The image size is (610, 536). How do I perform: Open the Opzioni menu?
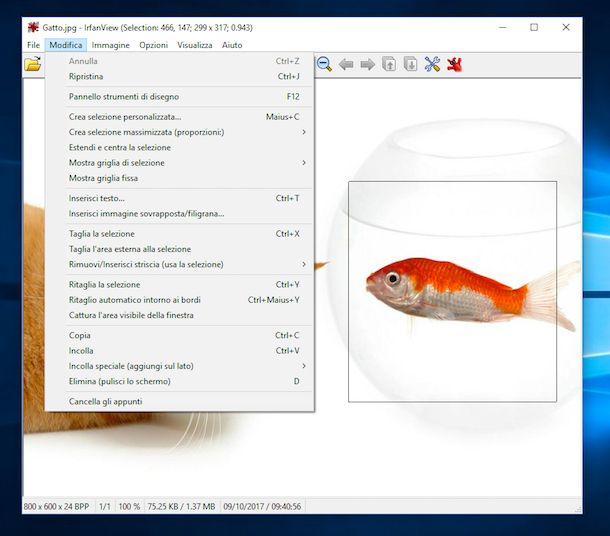[x=153, y=45]
